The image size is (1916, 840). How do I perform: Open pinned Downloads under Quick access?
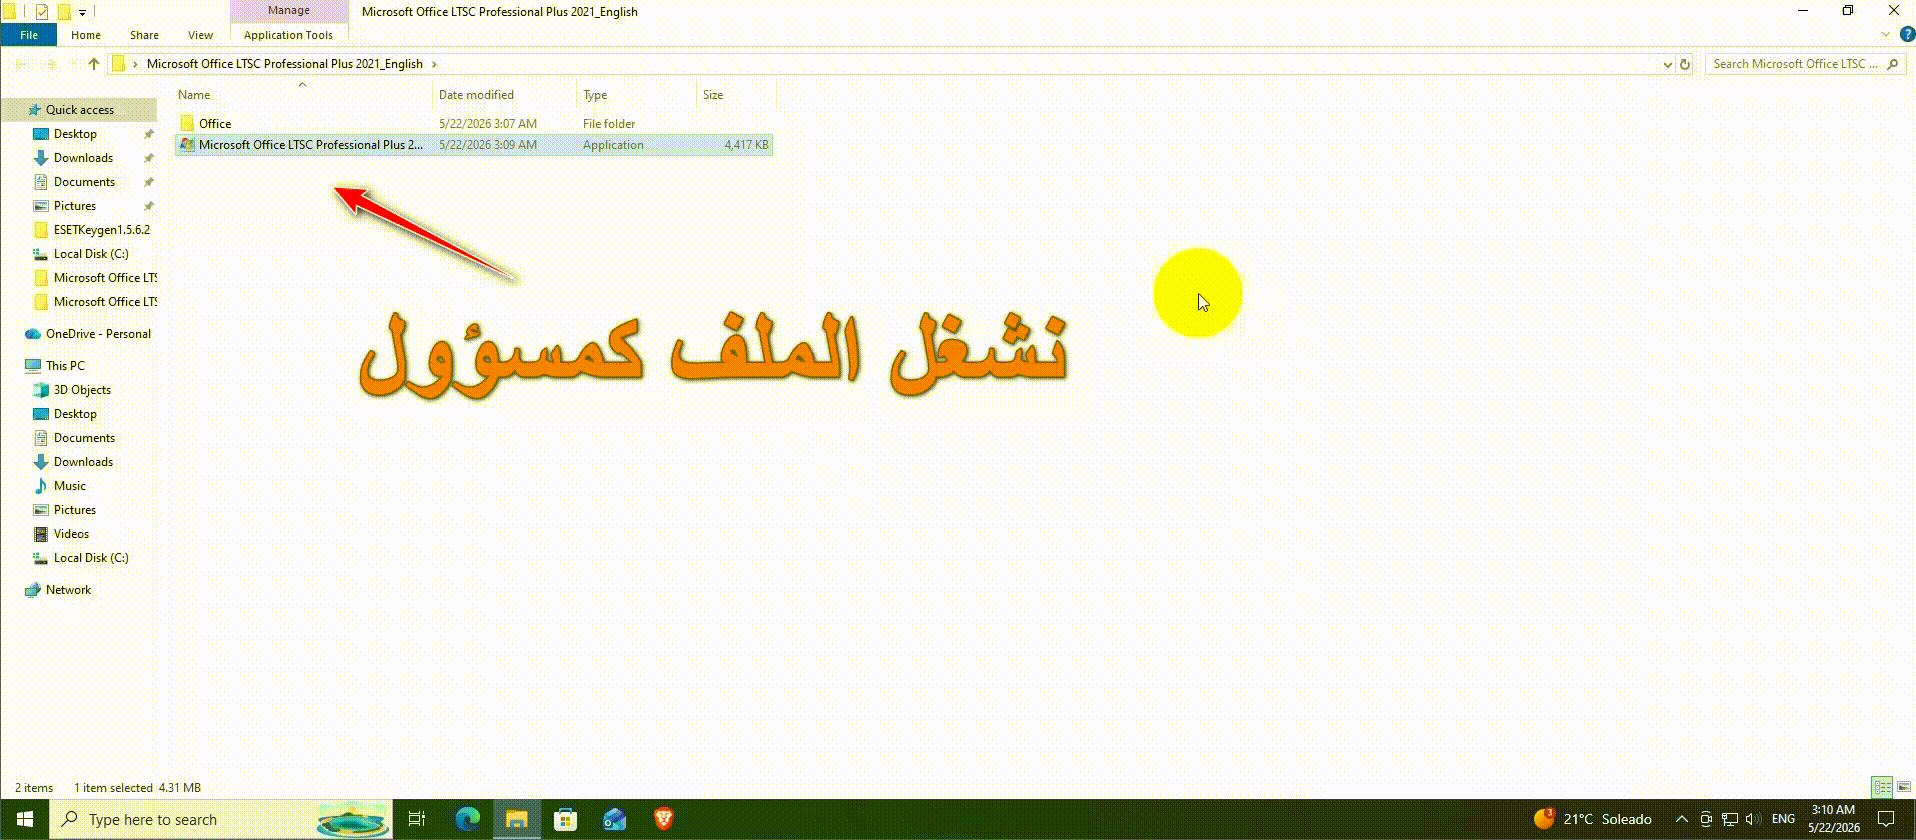(x=83, y=158)
